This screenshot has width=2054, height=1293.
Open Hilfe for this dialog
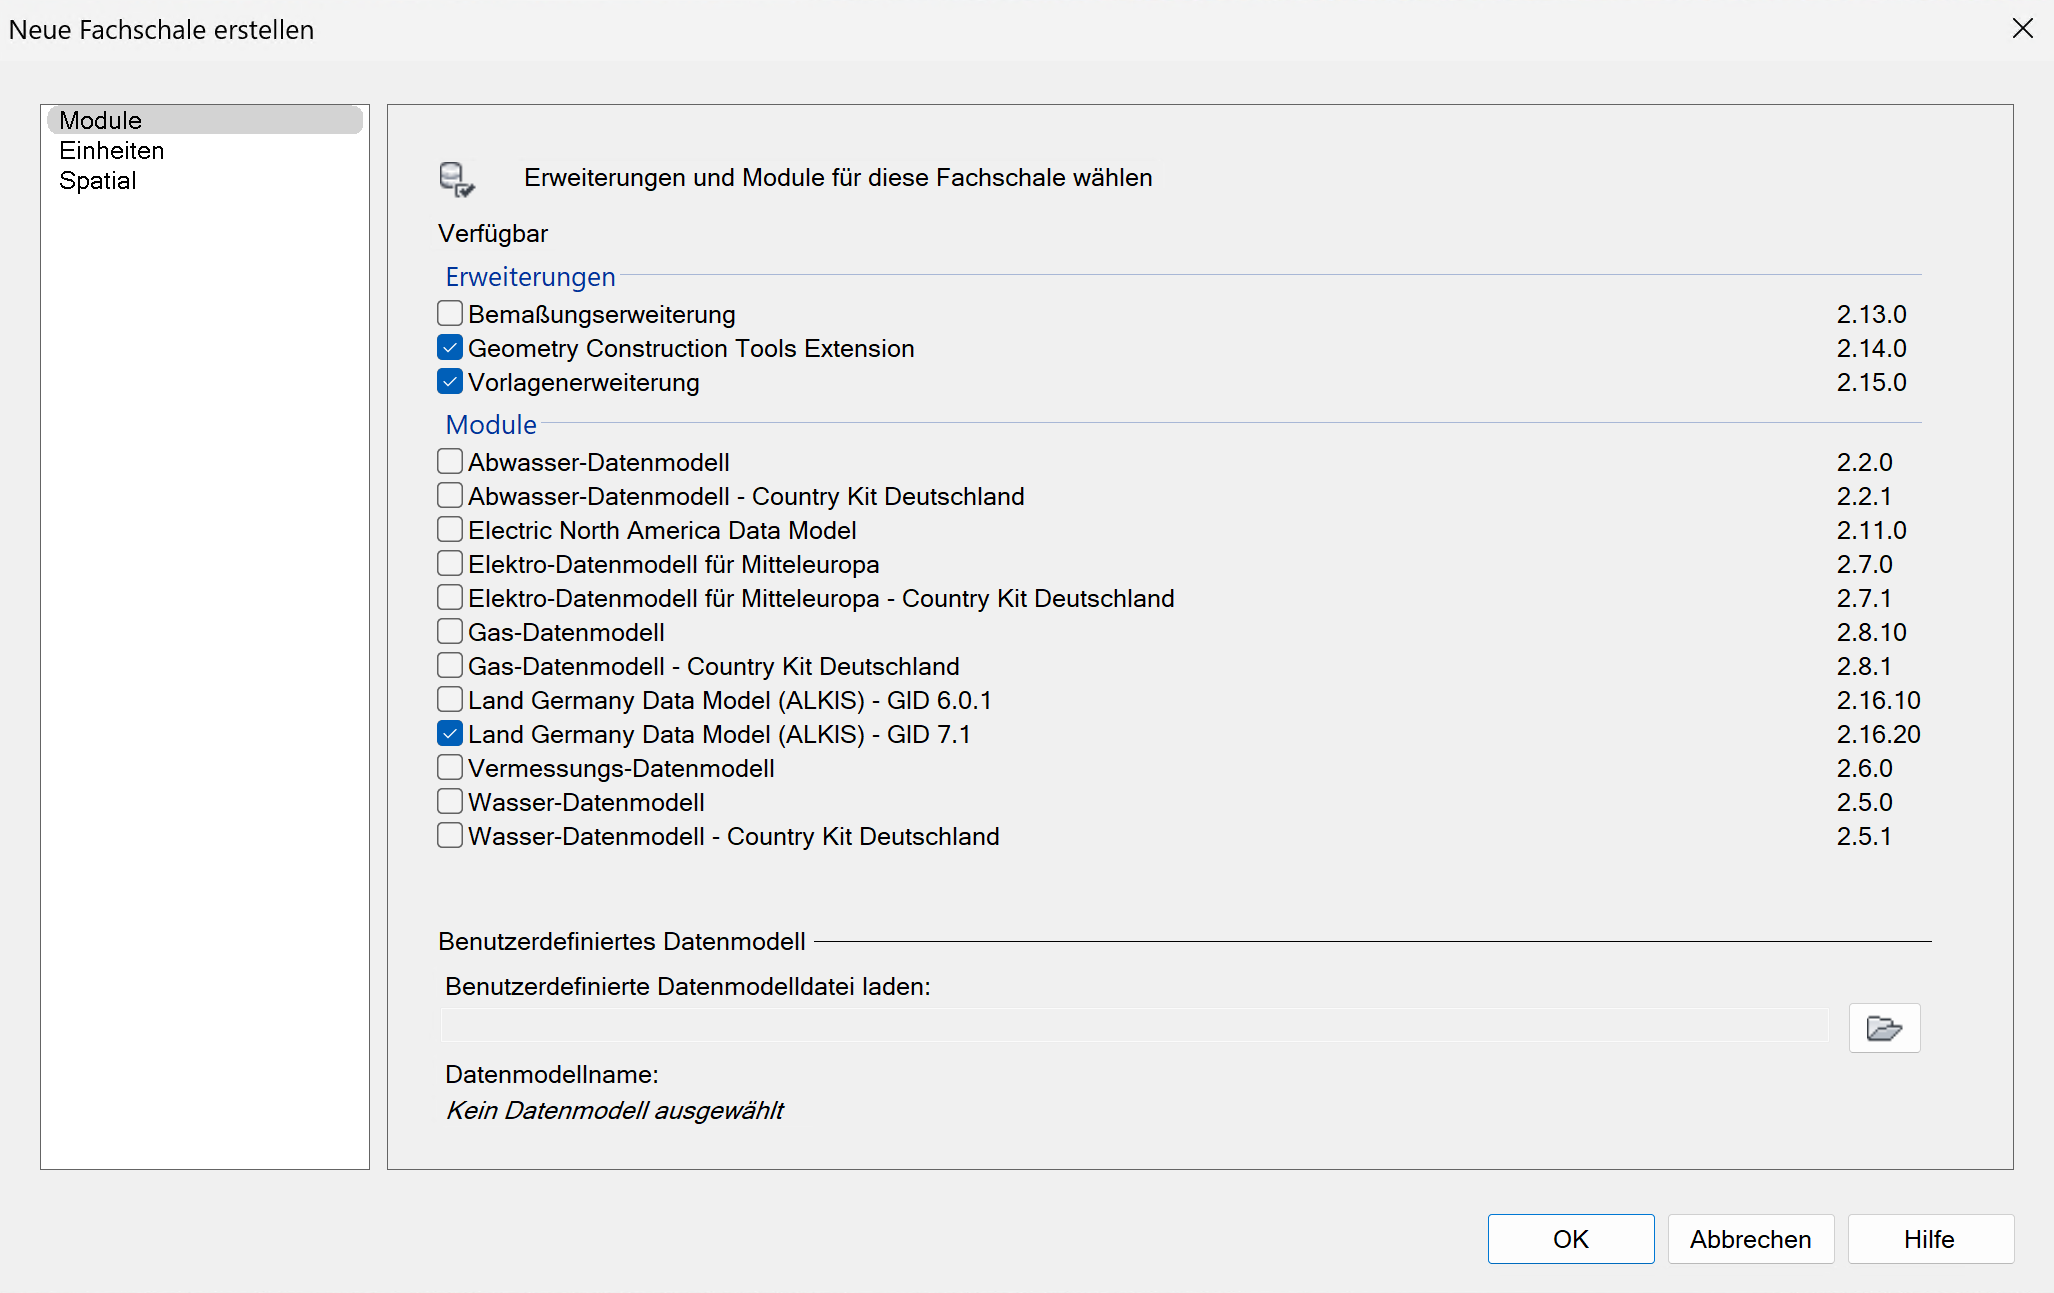[x=1929, y=1239]
